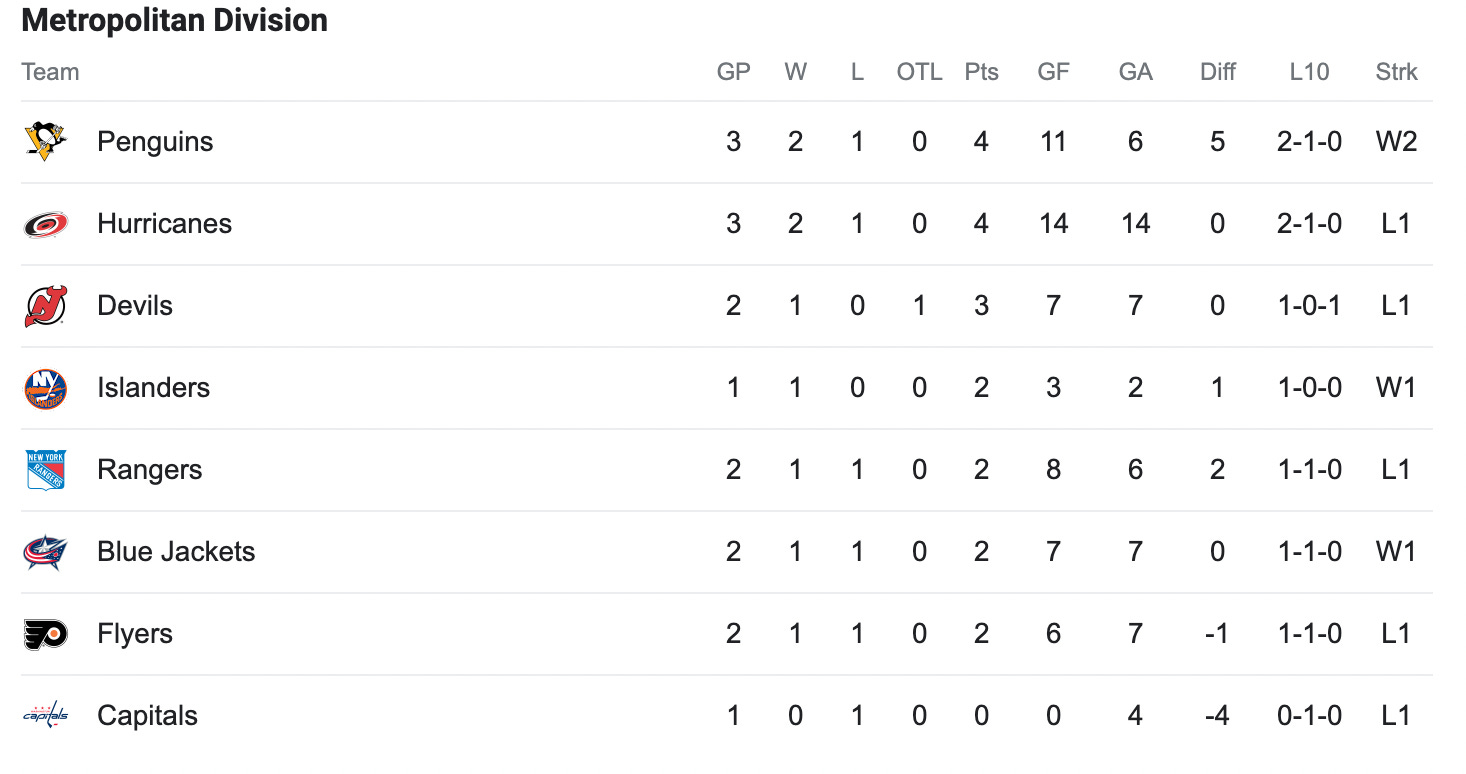Open the Capitals team name link
1466x774 pixels.
[147, 716]
